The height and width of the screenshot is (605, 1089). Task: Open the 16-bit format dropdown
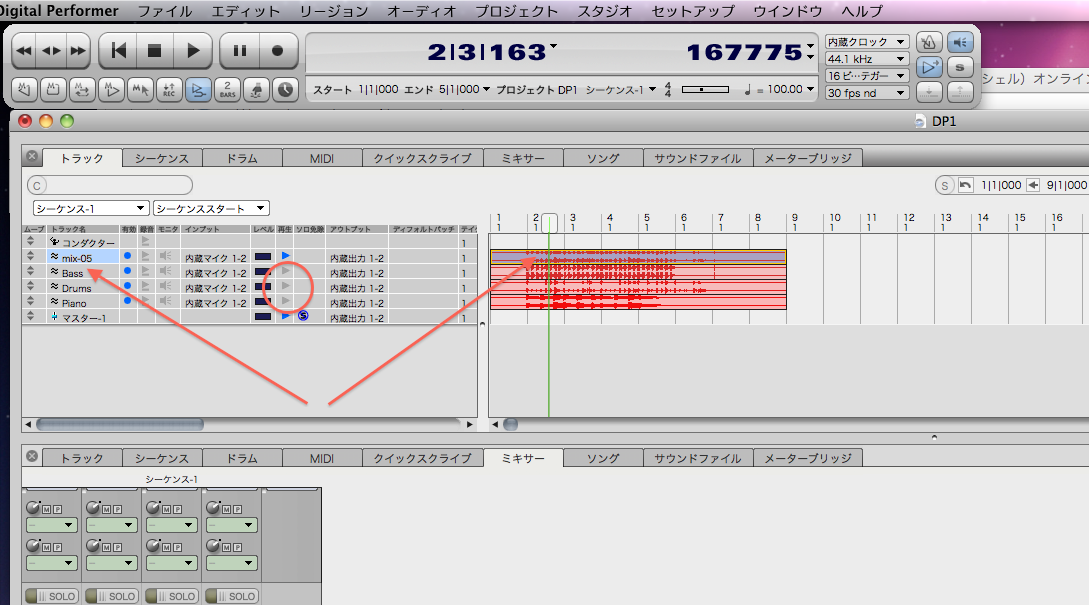(x=866, y=76)
